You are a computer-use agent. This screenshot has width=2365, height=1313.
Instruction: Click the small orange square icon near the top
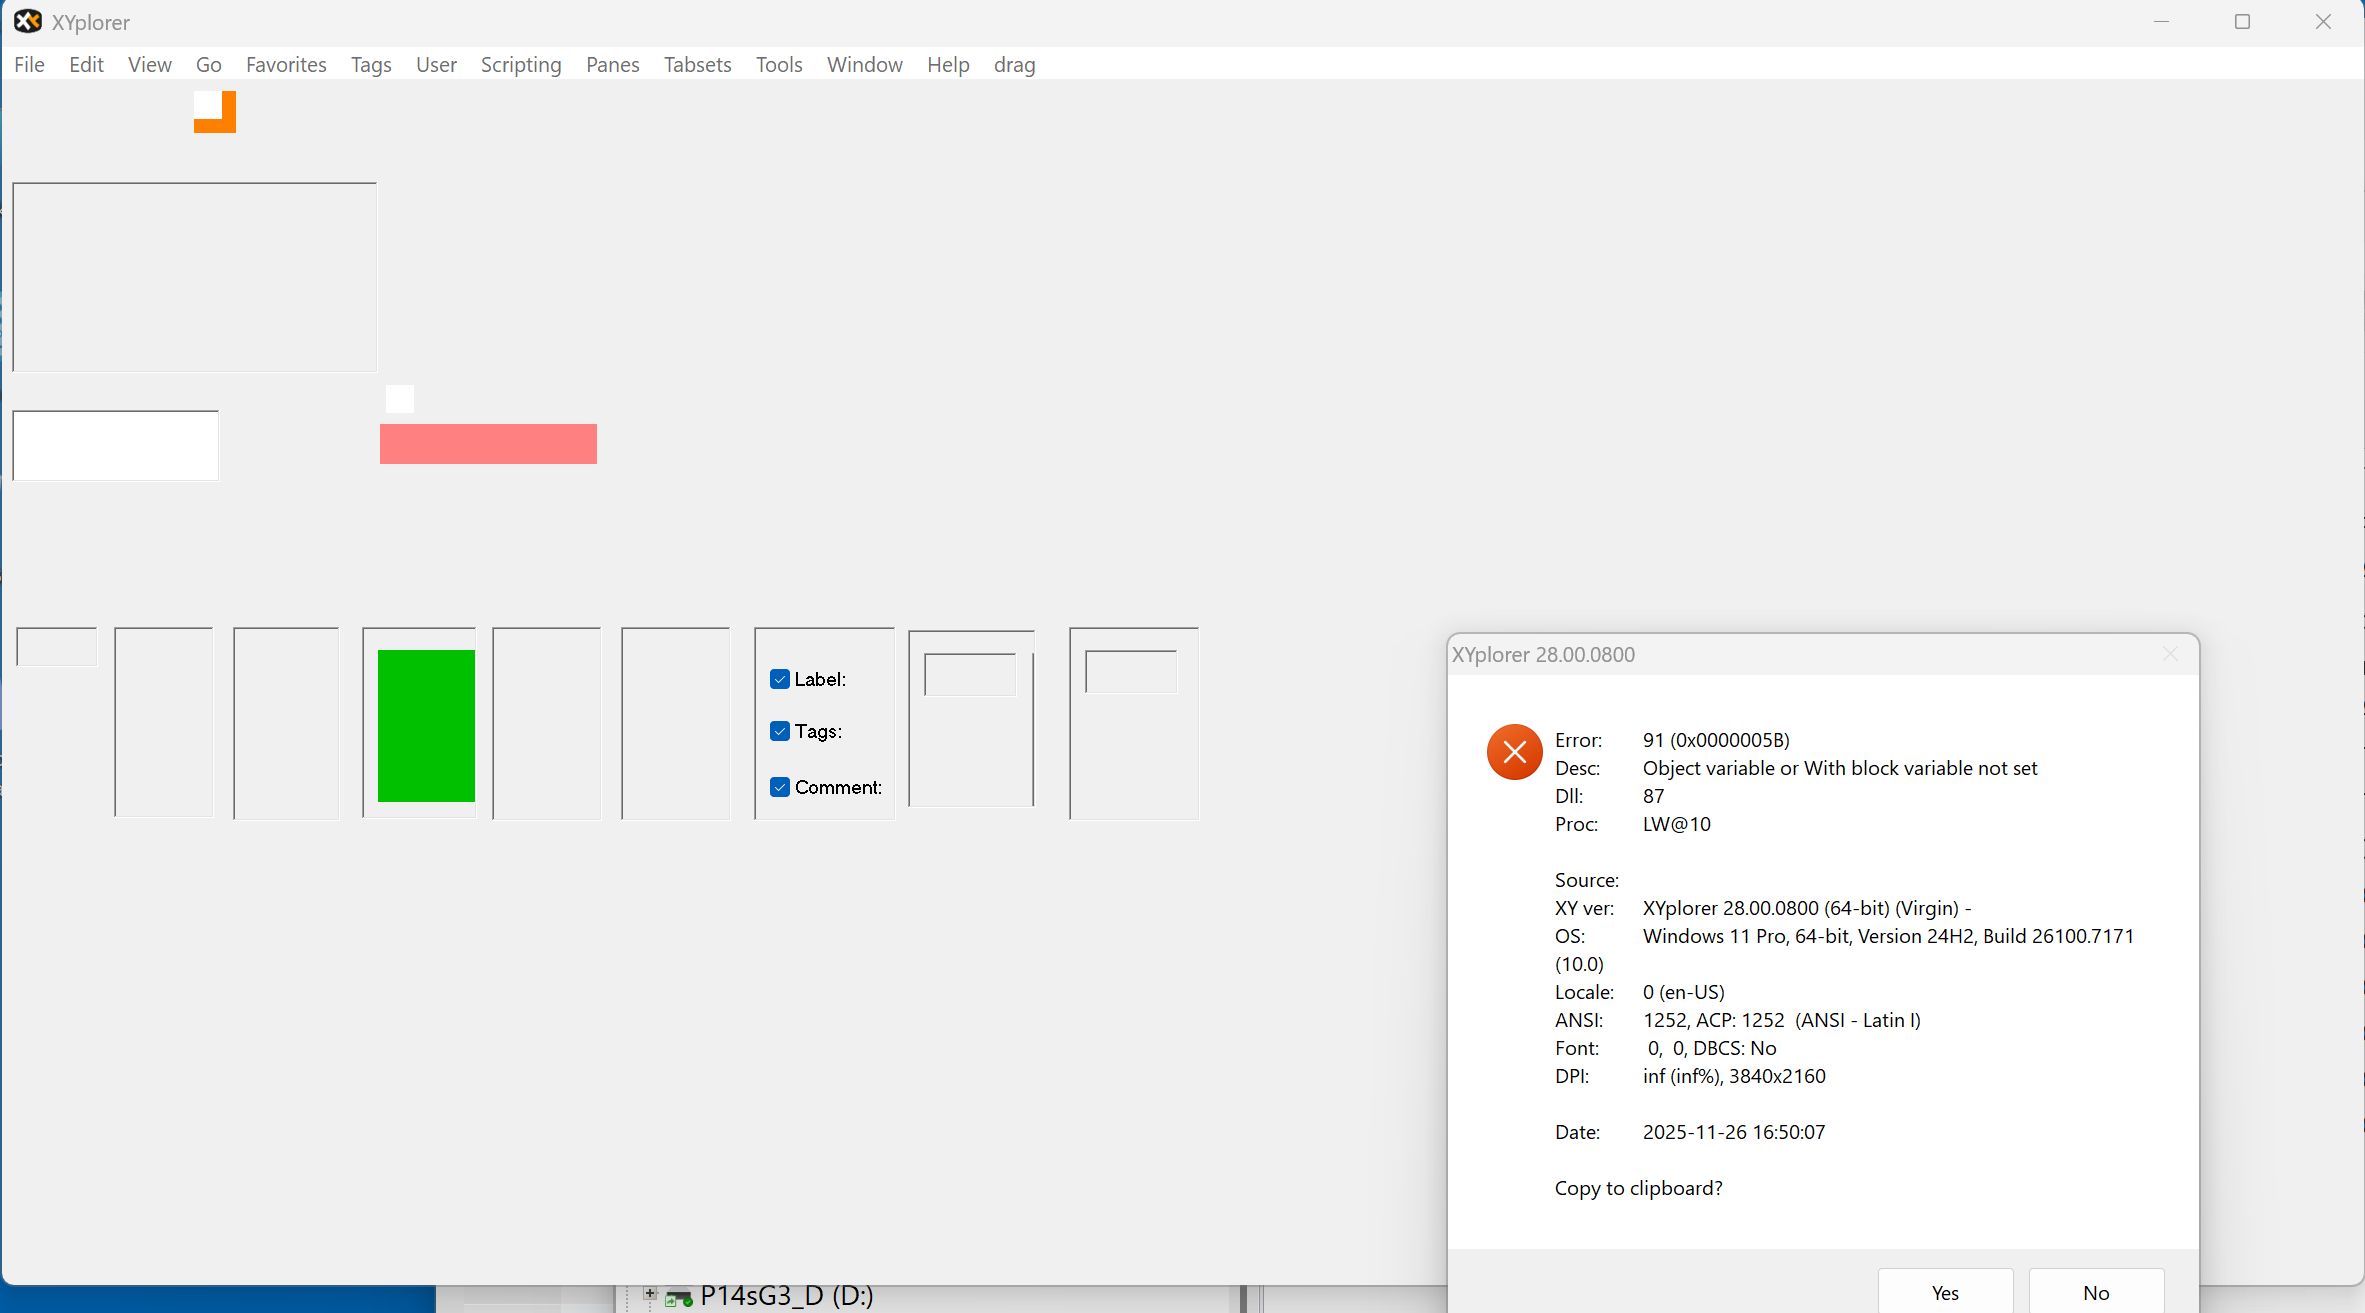(x=215, y=111)
